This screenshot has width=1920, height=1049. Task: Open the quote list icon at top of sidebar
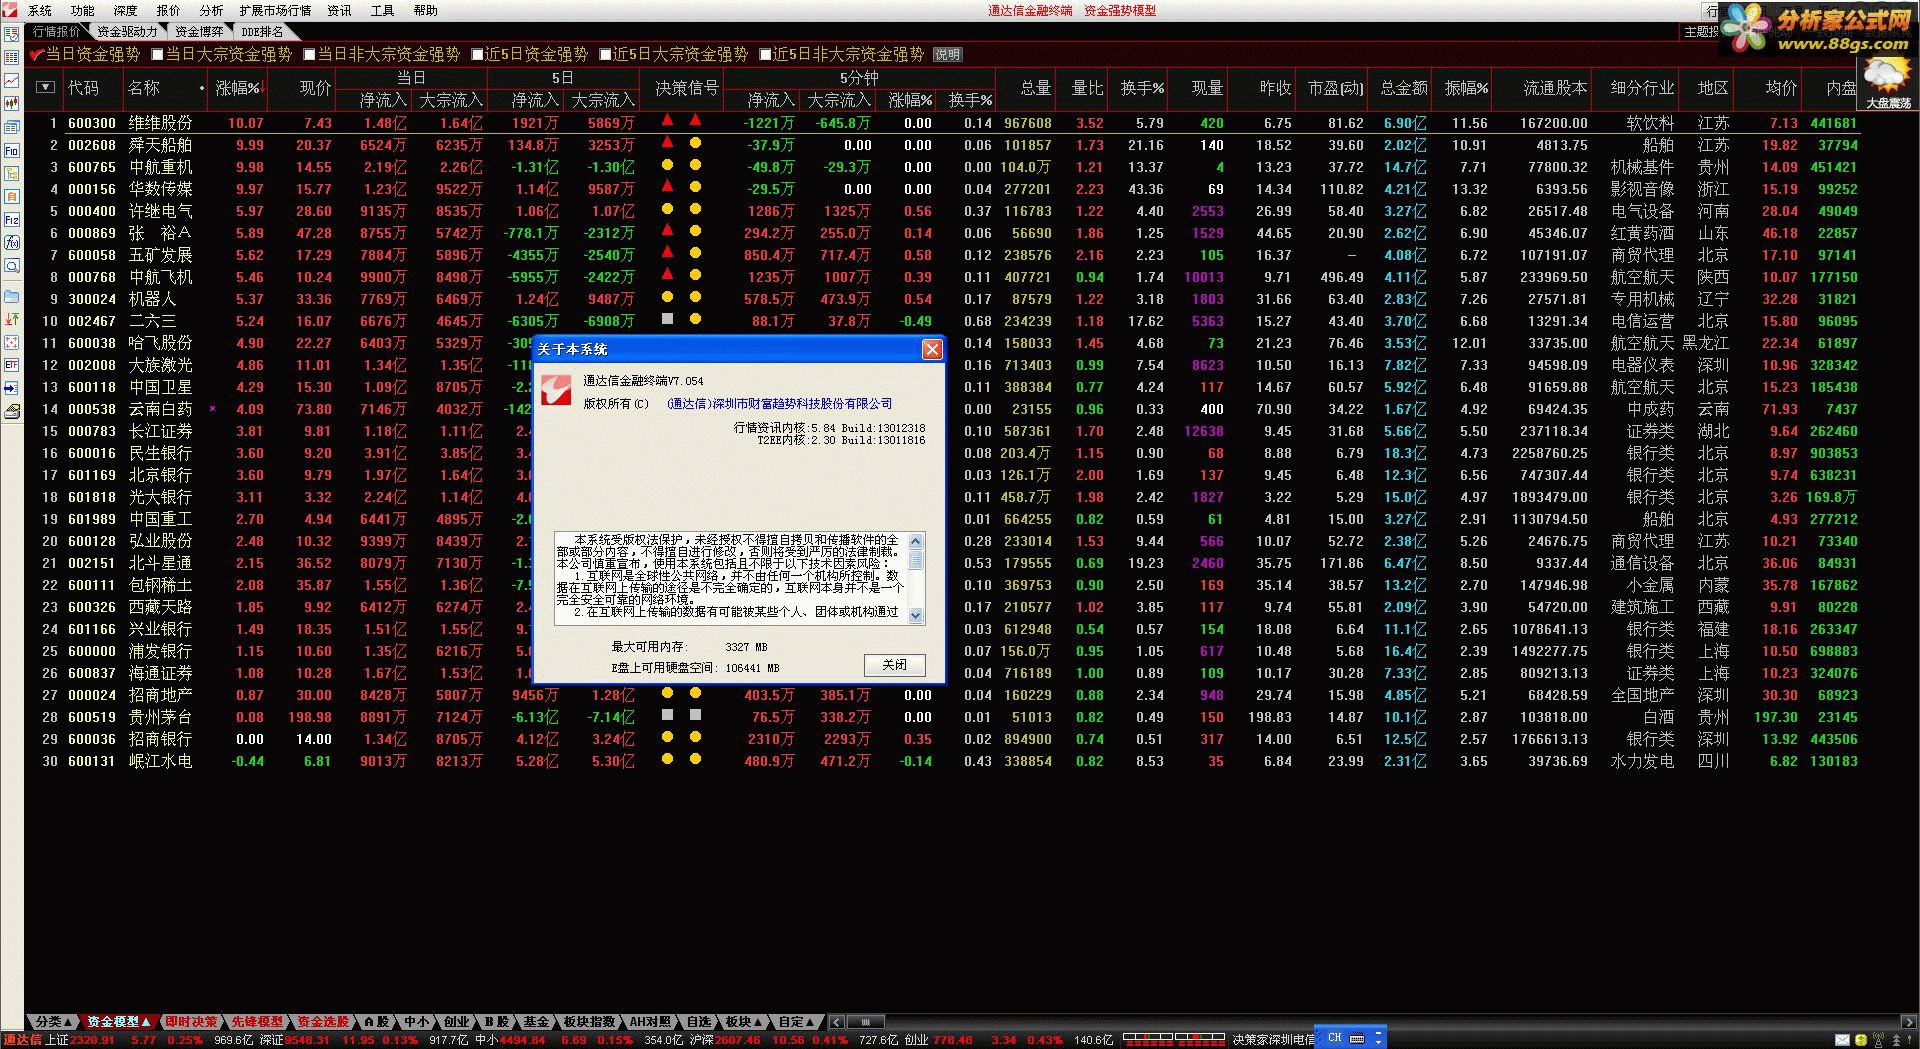coord(12,34)
